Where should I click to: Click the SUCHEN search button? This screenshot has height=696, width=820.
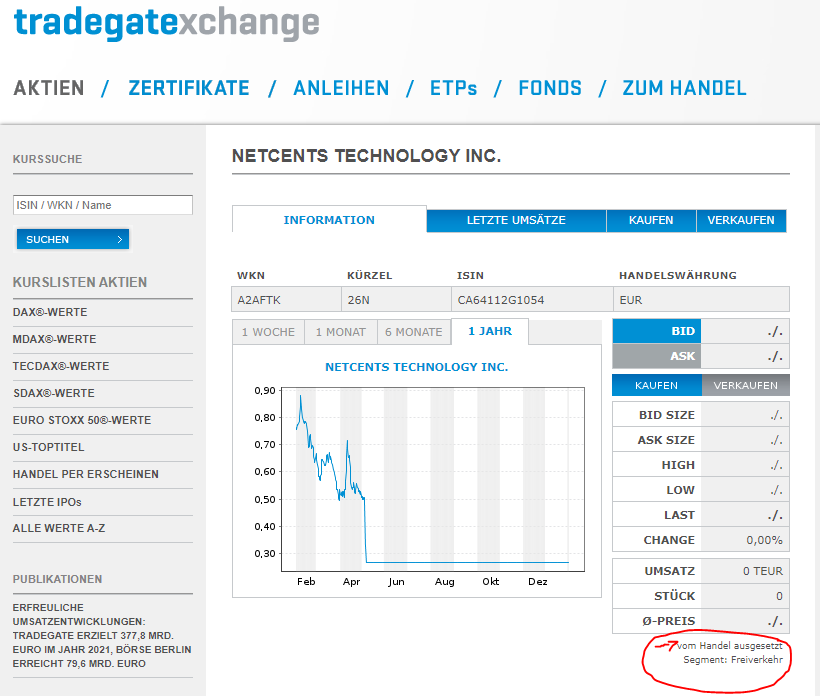tap(73, 239)
